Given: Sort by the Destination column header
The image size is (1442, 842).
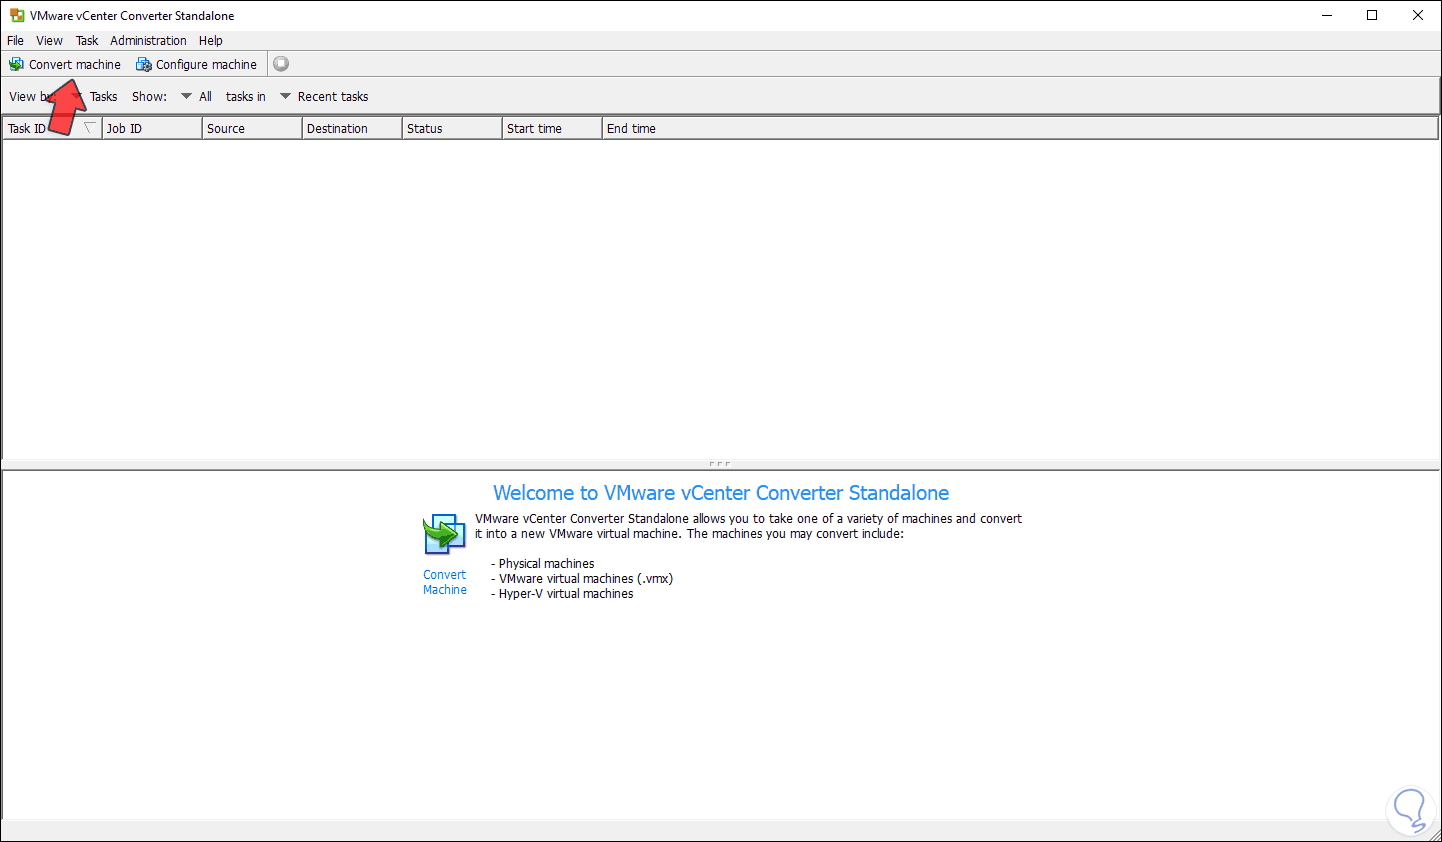Looking at the screenshot, I should [352, 128].
